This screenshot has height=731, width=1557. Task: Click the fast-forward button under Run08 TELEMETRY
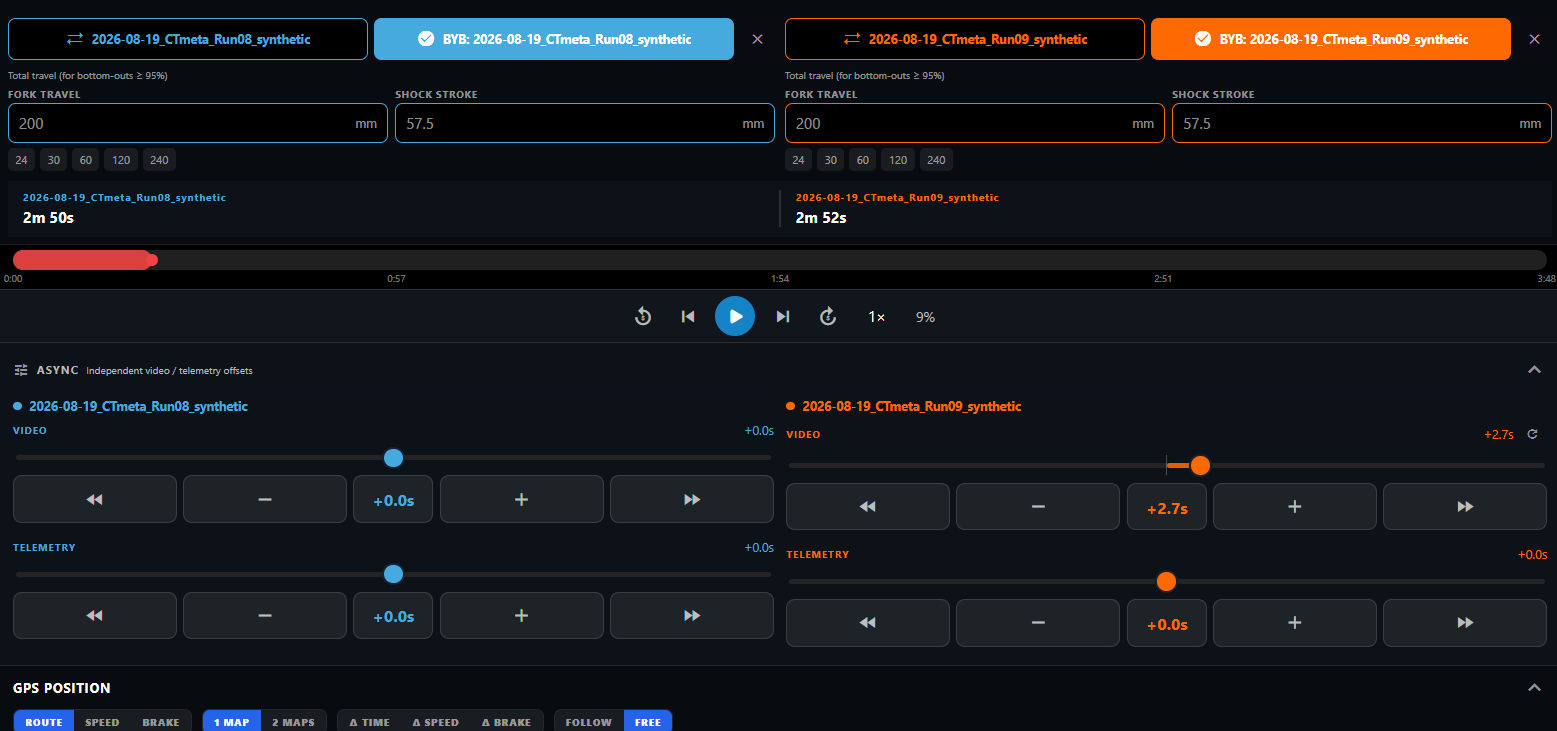pyautogui.click(x=692, y=616)
